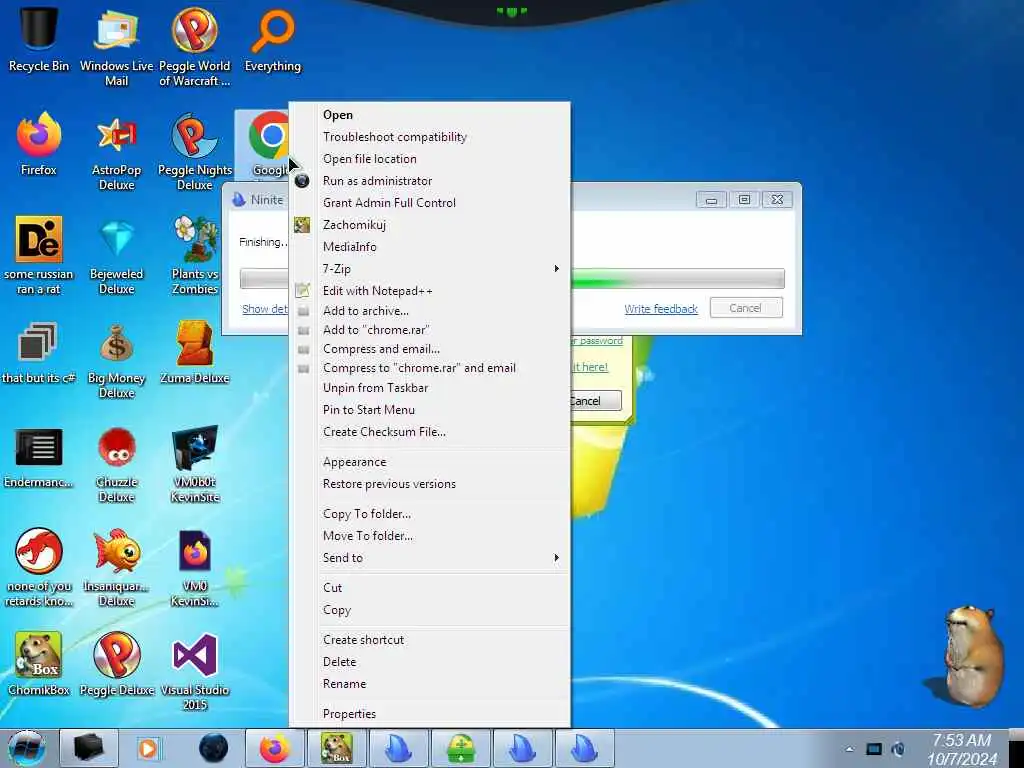Screen dimensions: 1024x768
Task: Choose Copy To folder...
Action: coord(430,514)
